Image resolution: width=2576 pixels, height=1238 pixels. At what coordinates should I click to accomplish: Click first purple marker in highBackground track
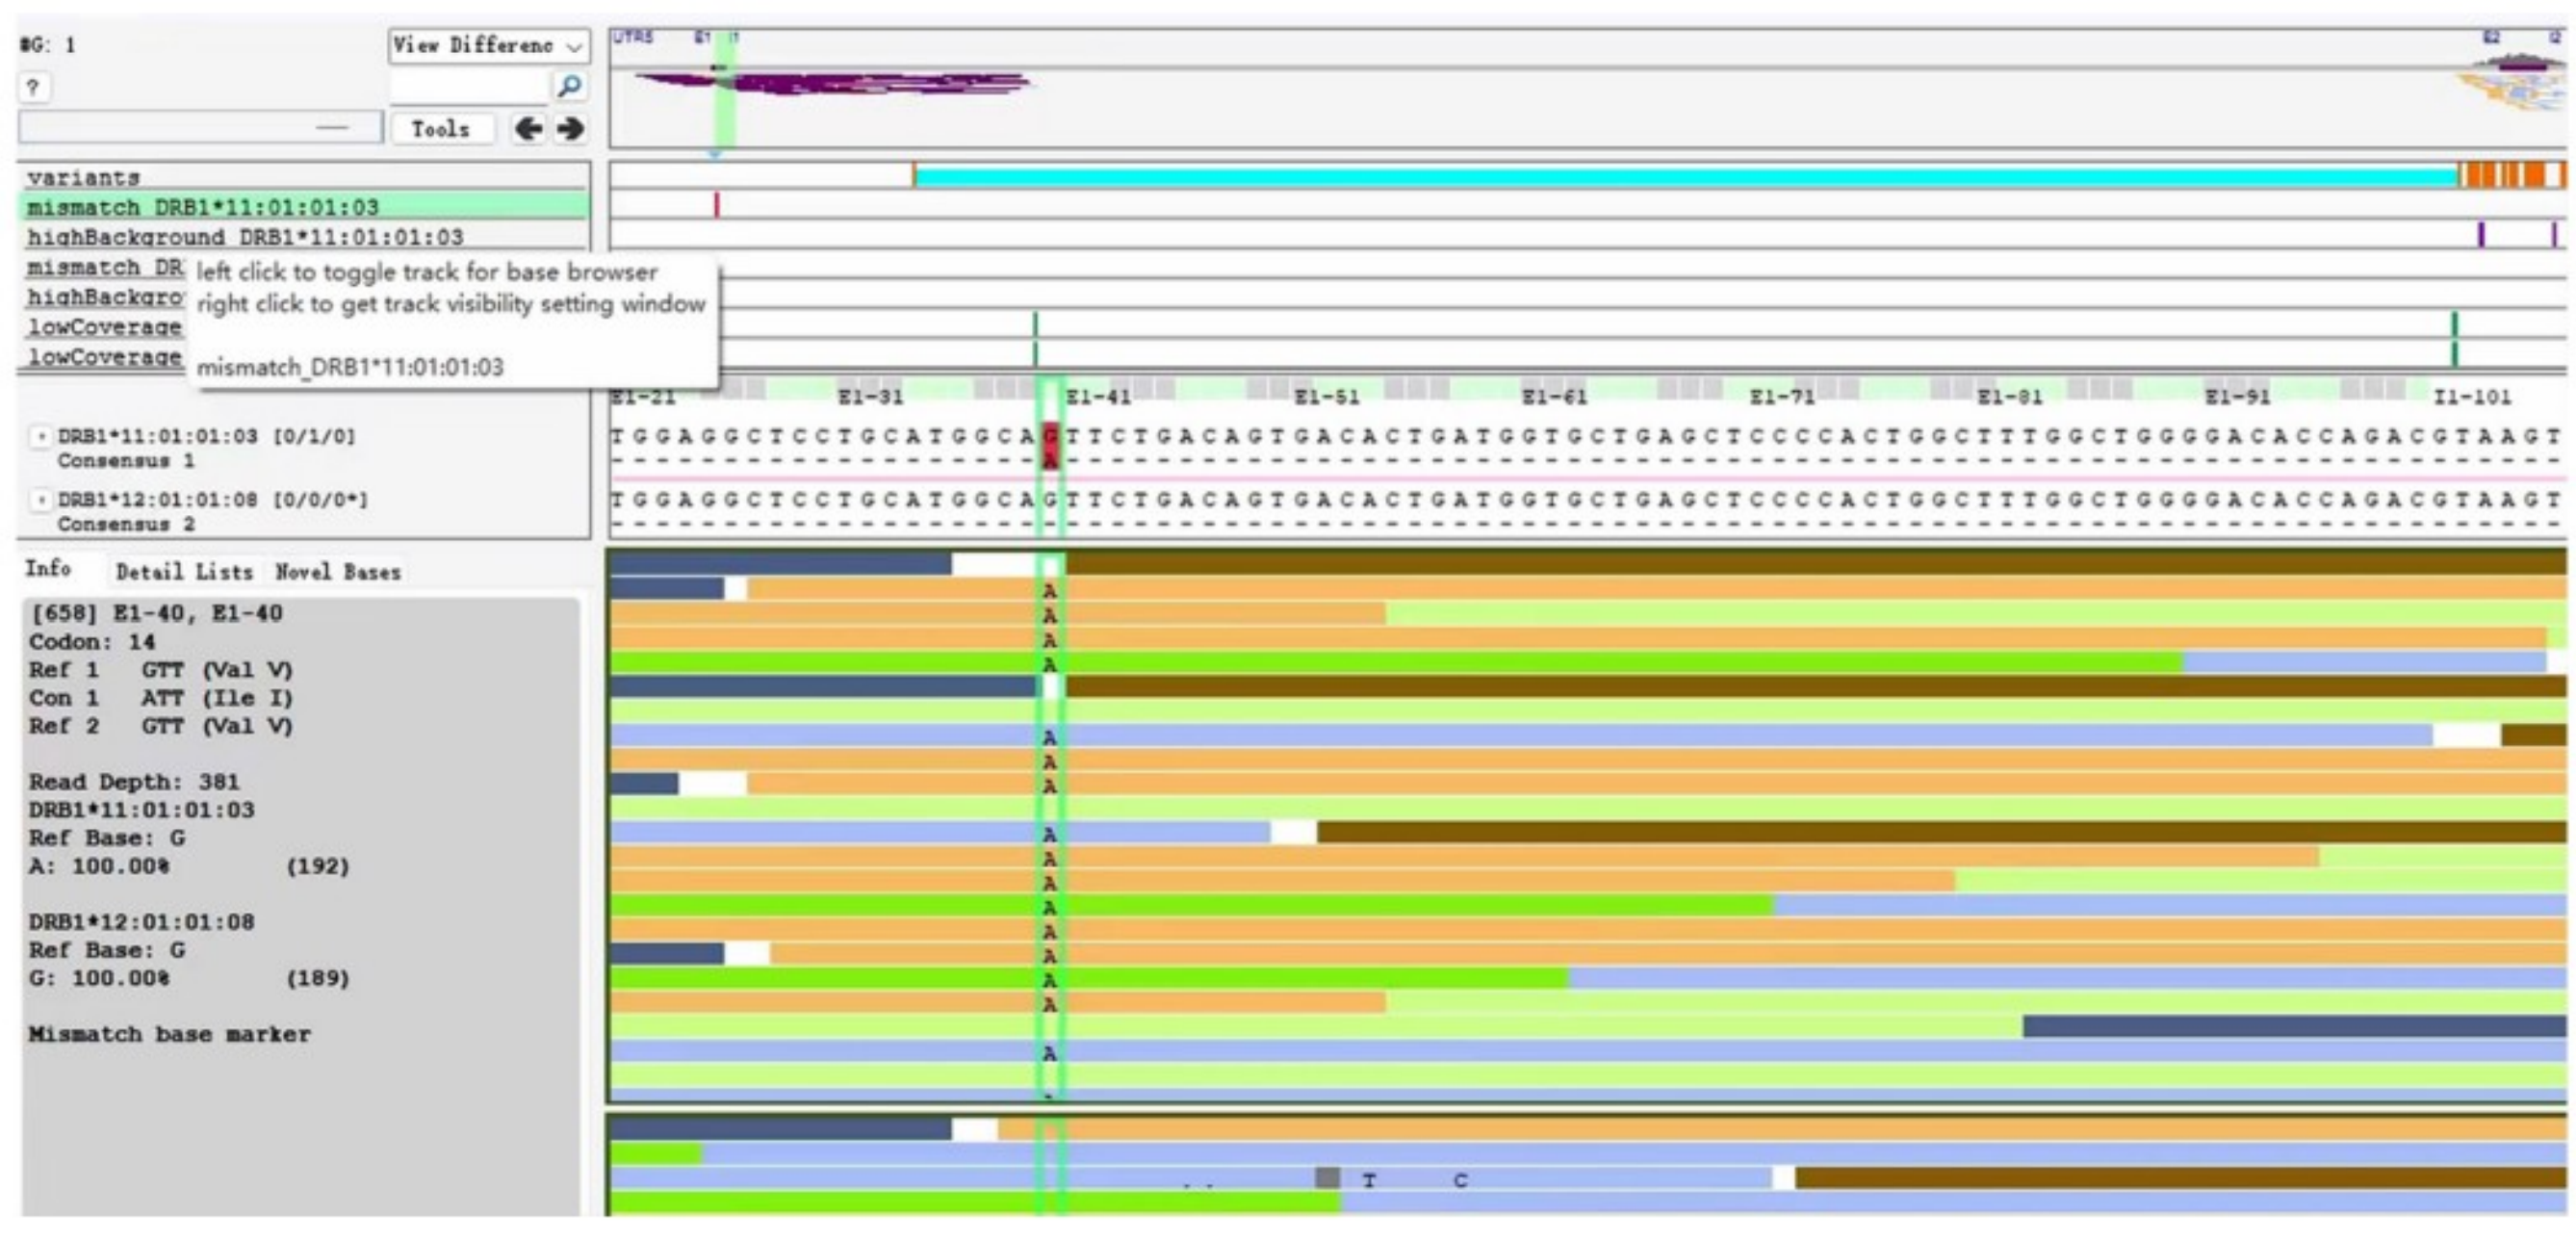coord(2480,236)
